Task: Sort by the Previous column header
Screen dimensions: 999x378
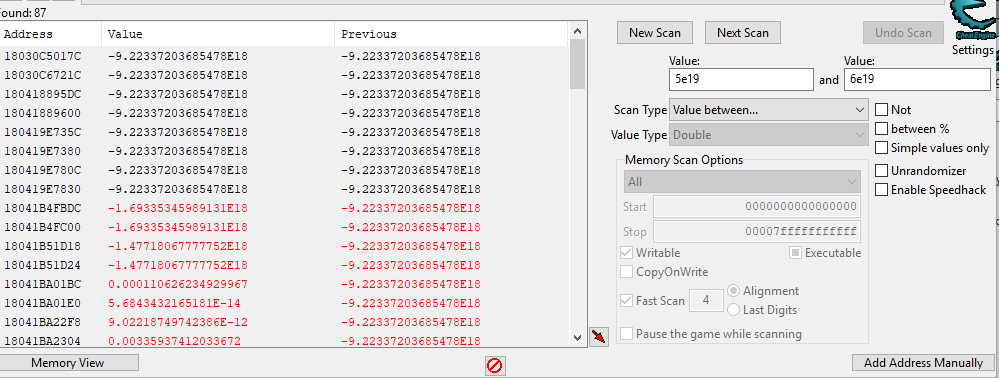Action: (450, 34)
